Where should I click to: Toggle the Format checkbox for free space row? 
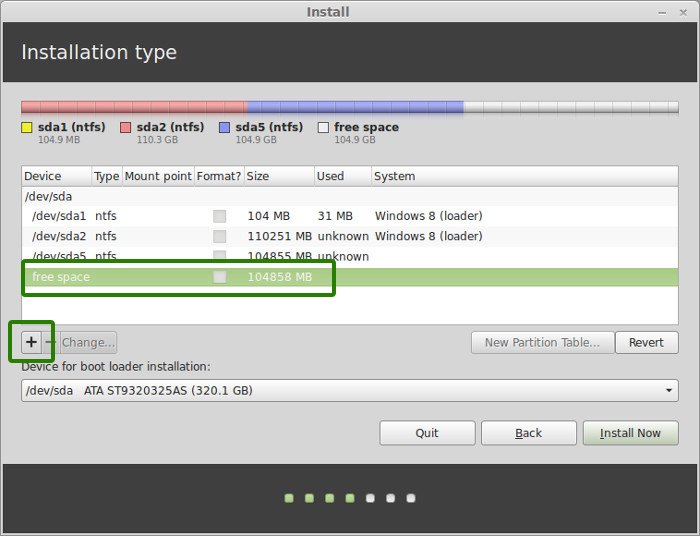coord(219,277)
